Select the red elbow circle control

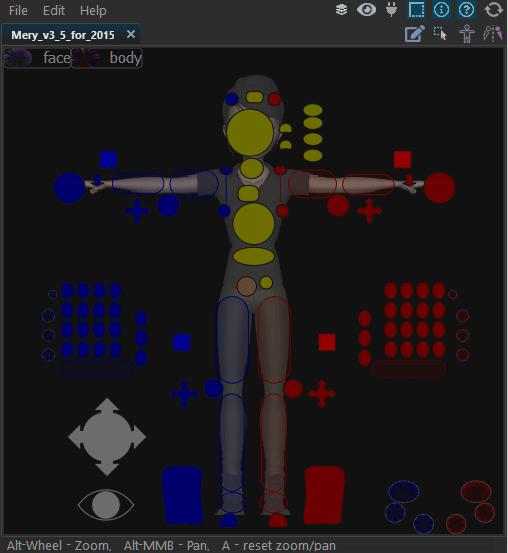tap(338, 206)
